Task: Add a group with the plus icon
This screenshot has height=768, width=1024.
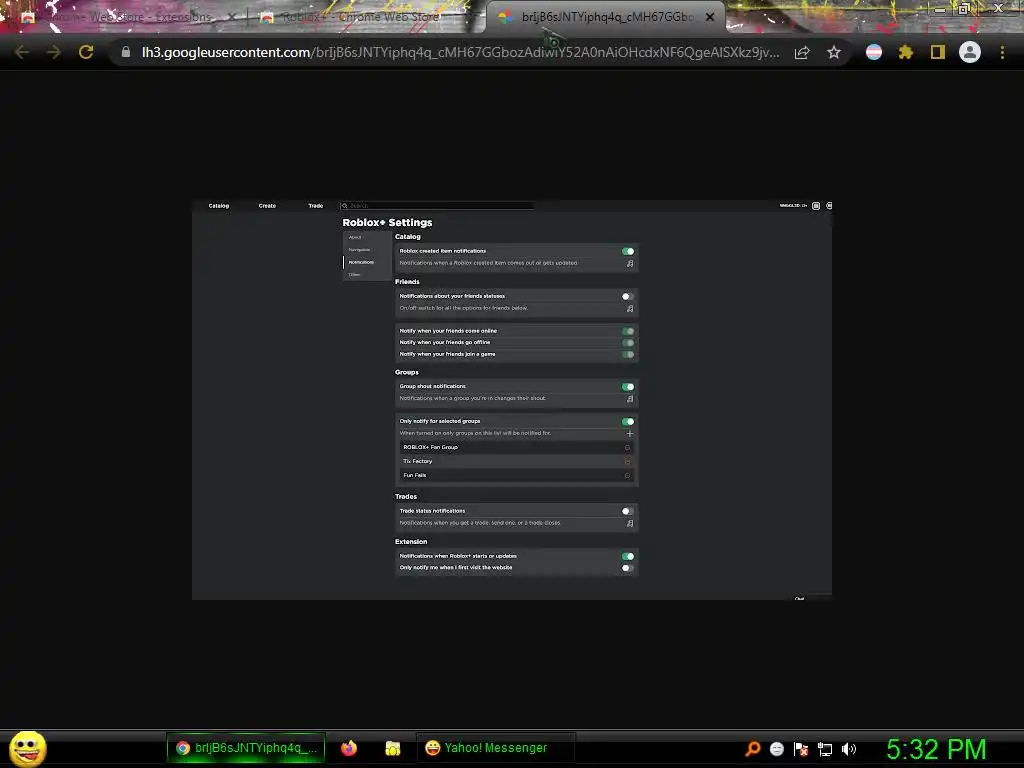Action: (630, 433)
